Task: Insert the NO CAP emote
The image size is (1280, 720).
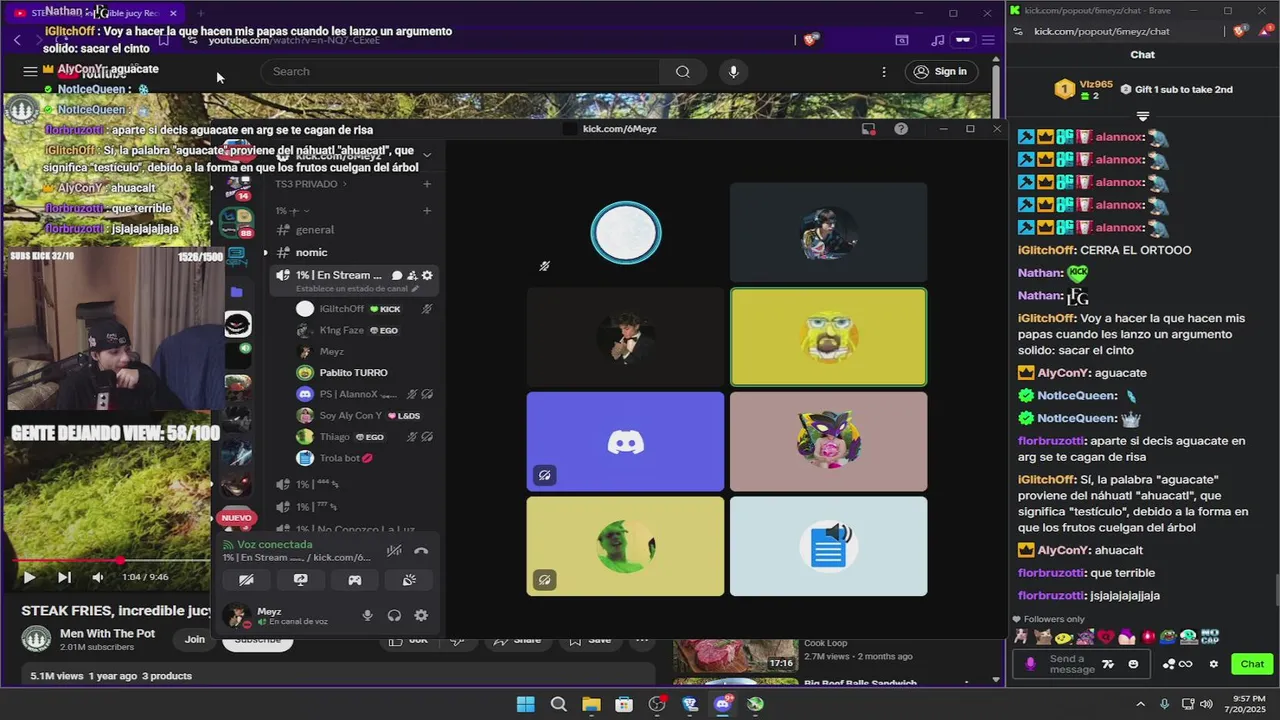Action: [1210, 636]
